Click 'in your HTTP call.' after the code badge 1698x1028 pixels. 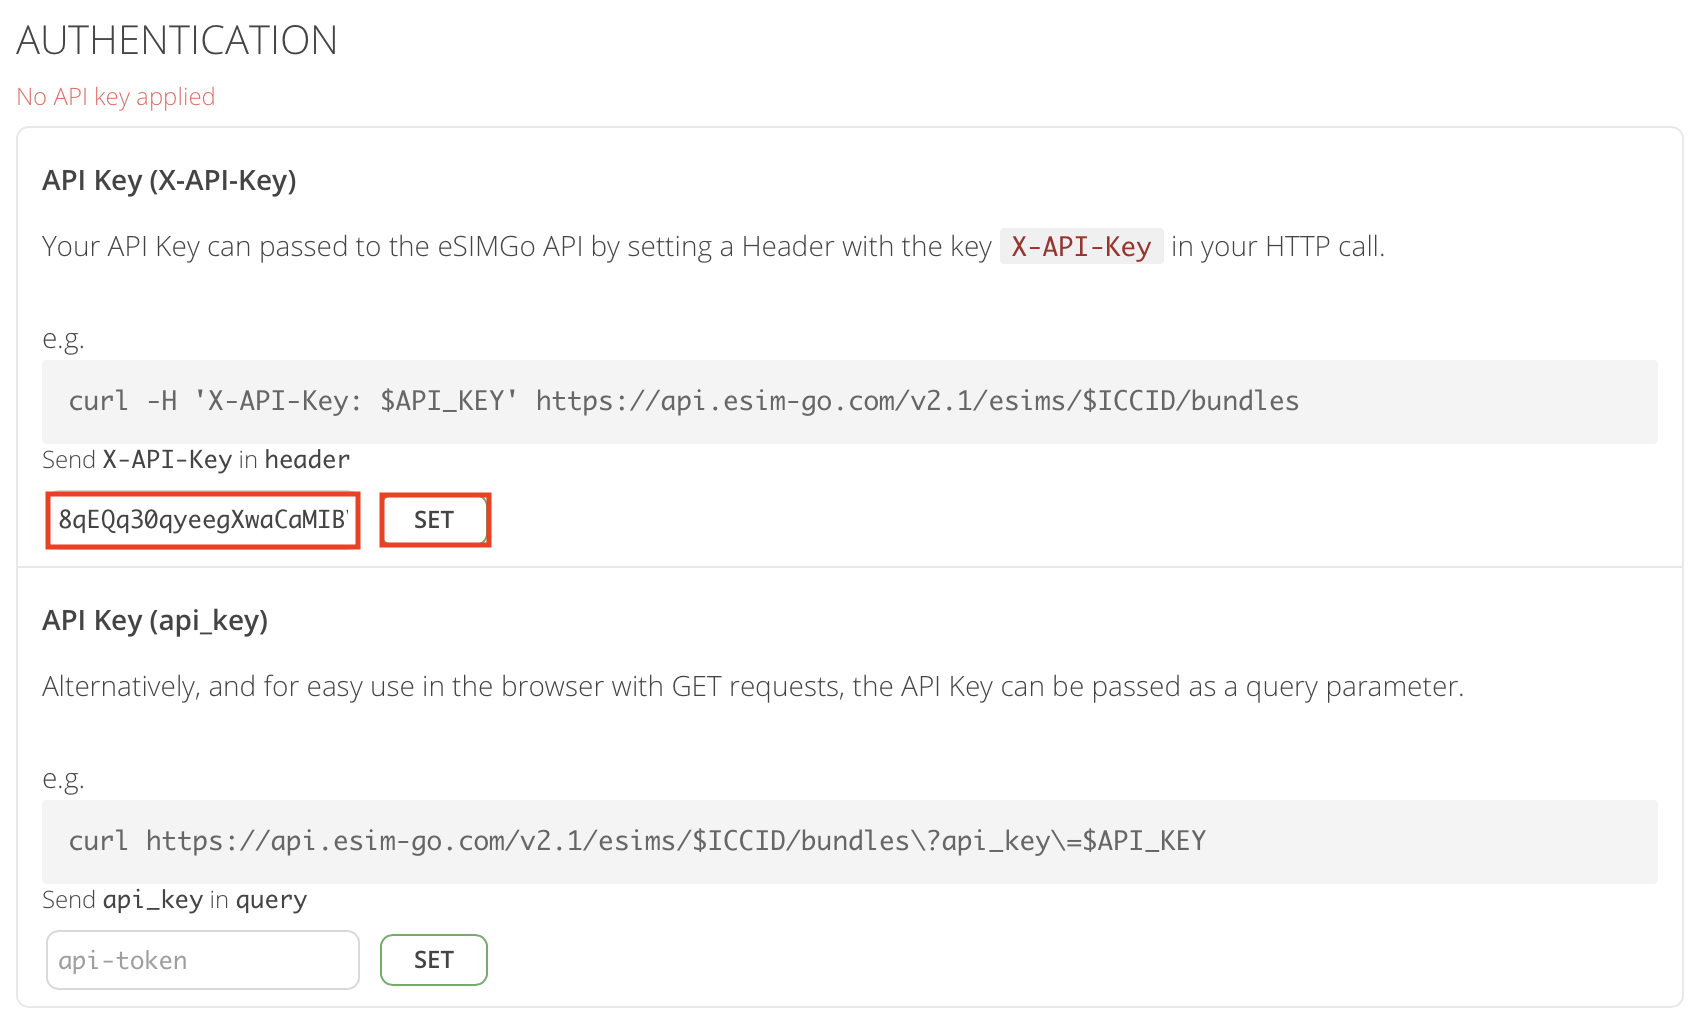[x=1277, y=247]
